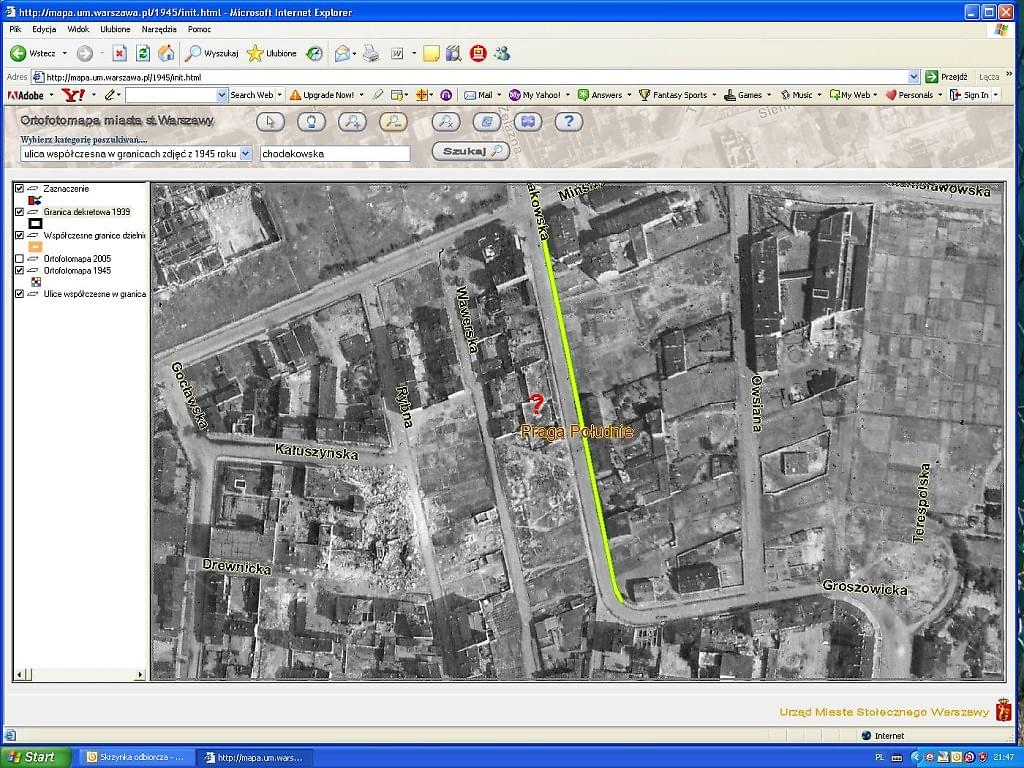Open the Ulubione menu in menu bar
The image size is (1024, 768).
115,29
